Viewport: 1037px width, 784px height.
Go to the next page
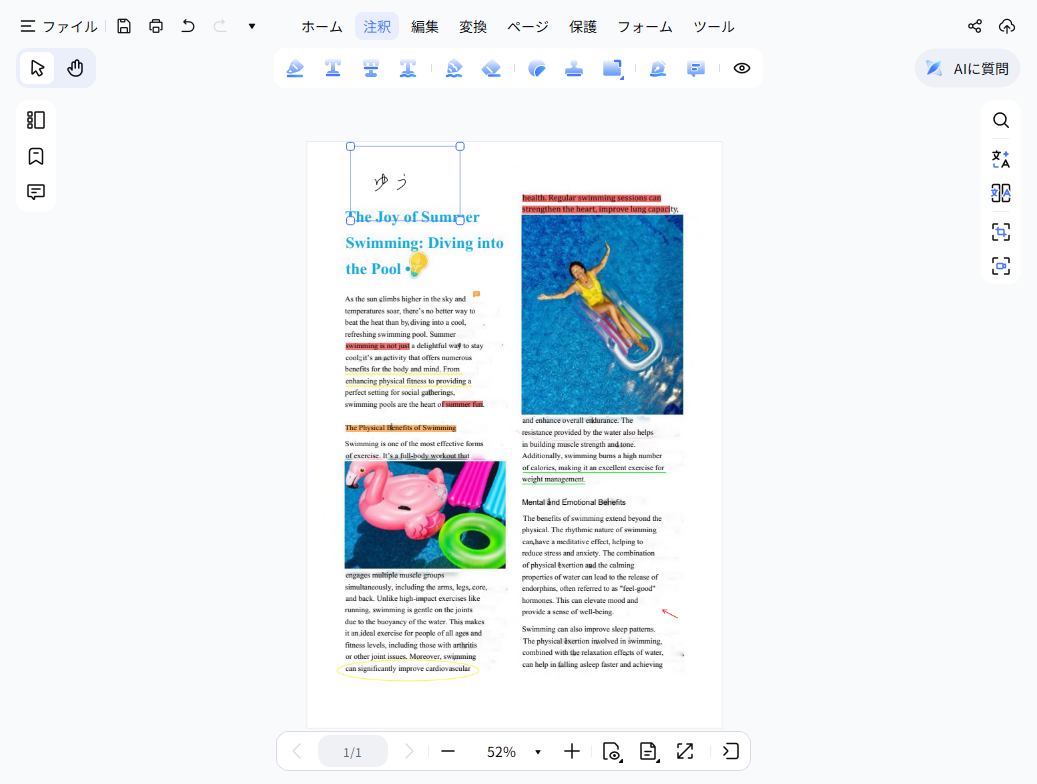(x=409, y=752)
